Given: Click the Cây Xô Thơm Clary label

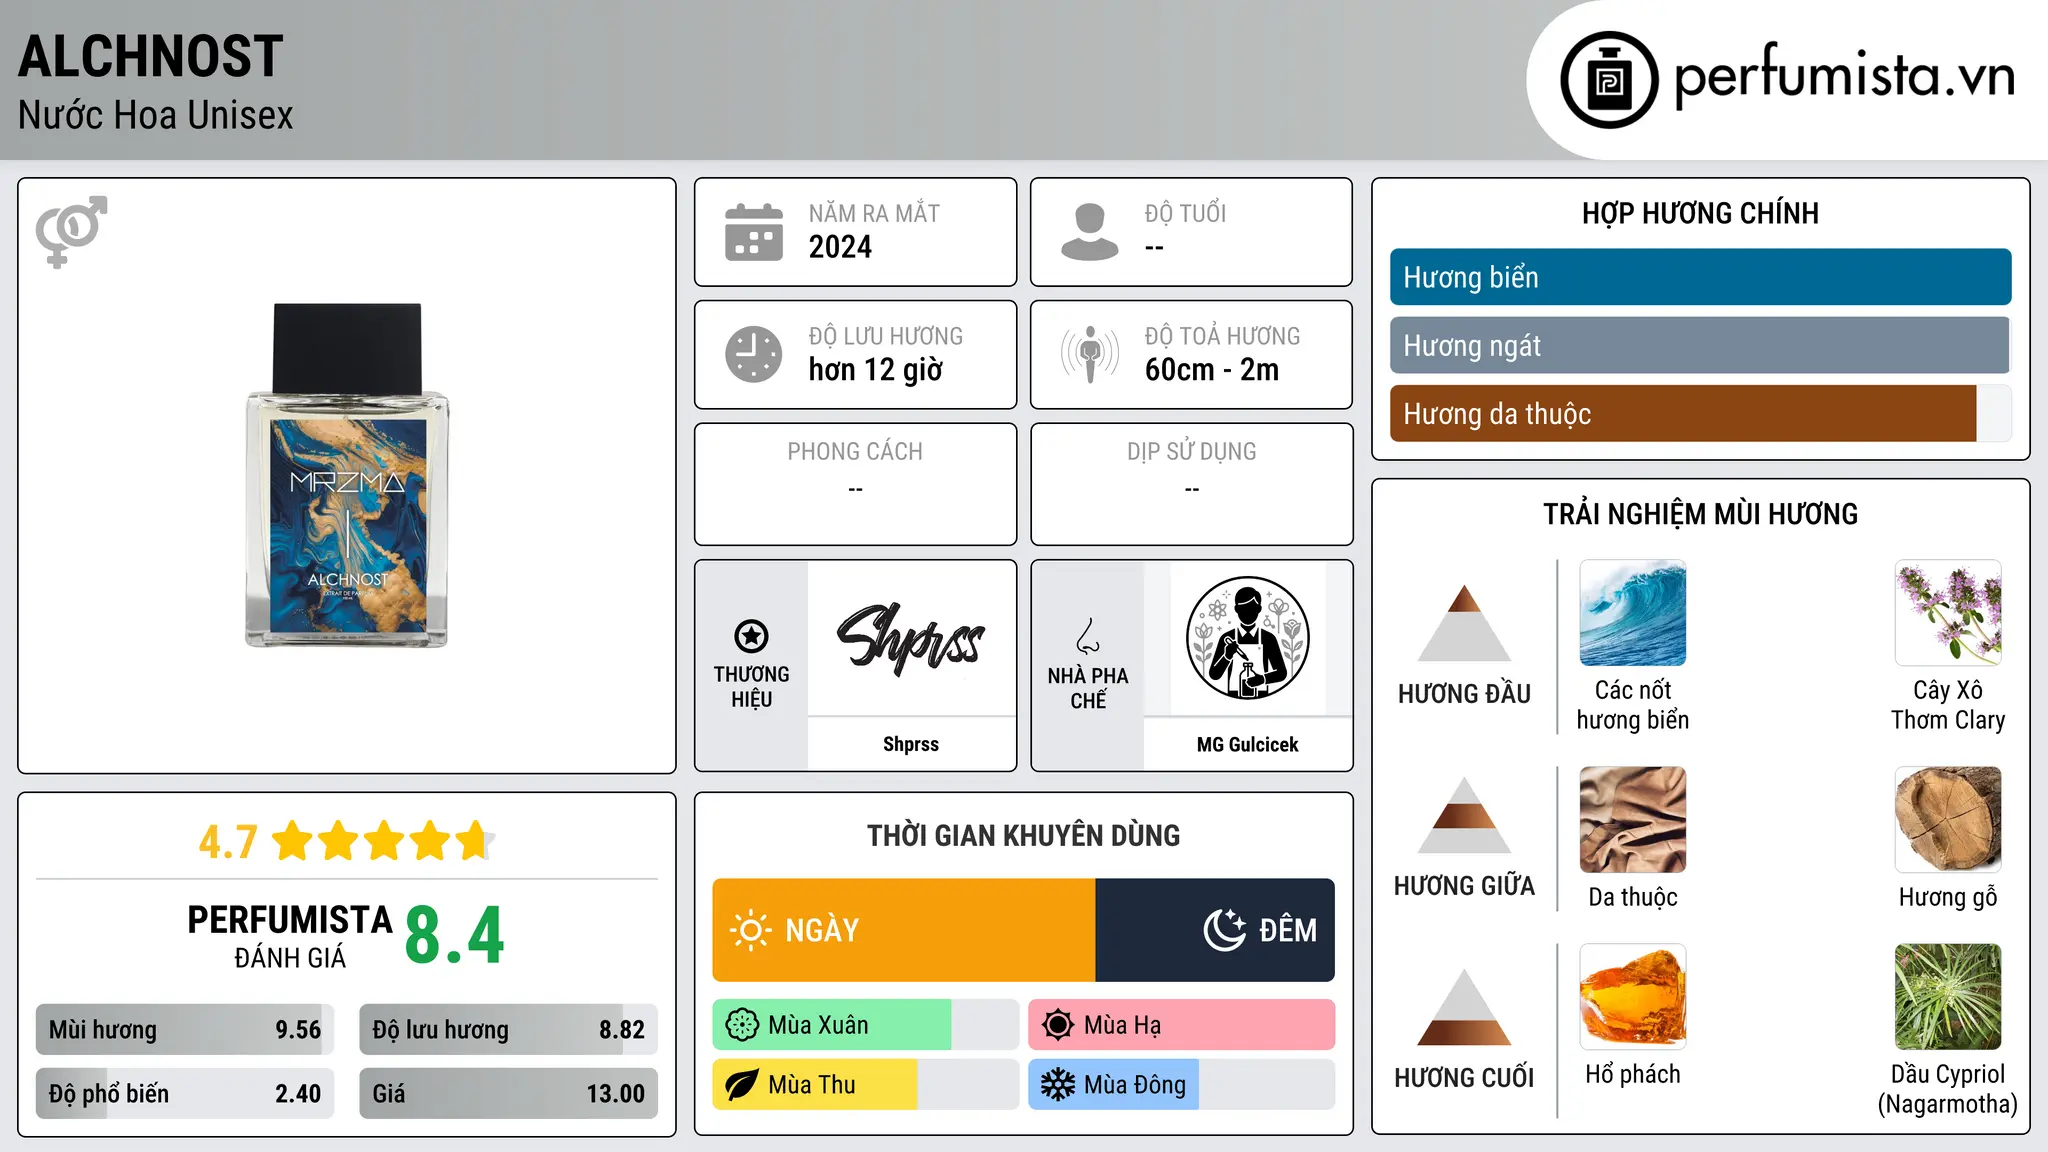Looking at the screenshot, I should [1948, 705].
